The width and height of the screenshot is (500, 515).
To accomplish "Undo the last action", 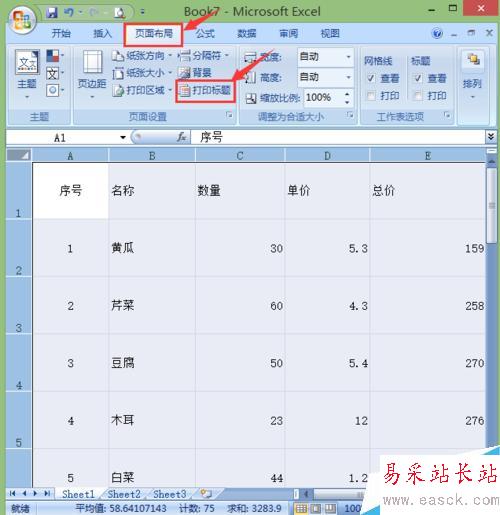I will (x=69, y=13).
